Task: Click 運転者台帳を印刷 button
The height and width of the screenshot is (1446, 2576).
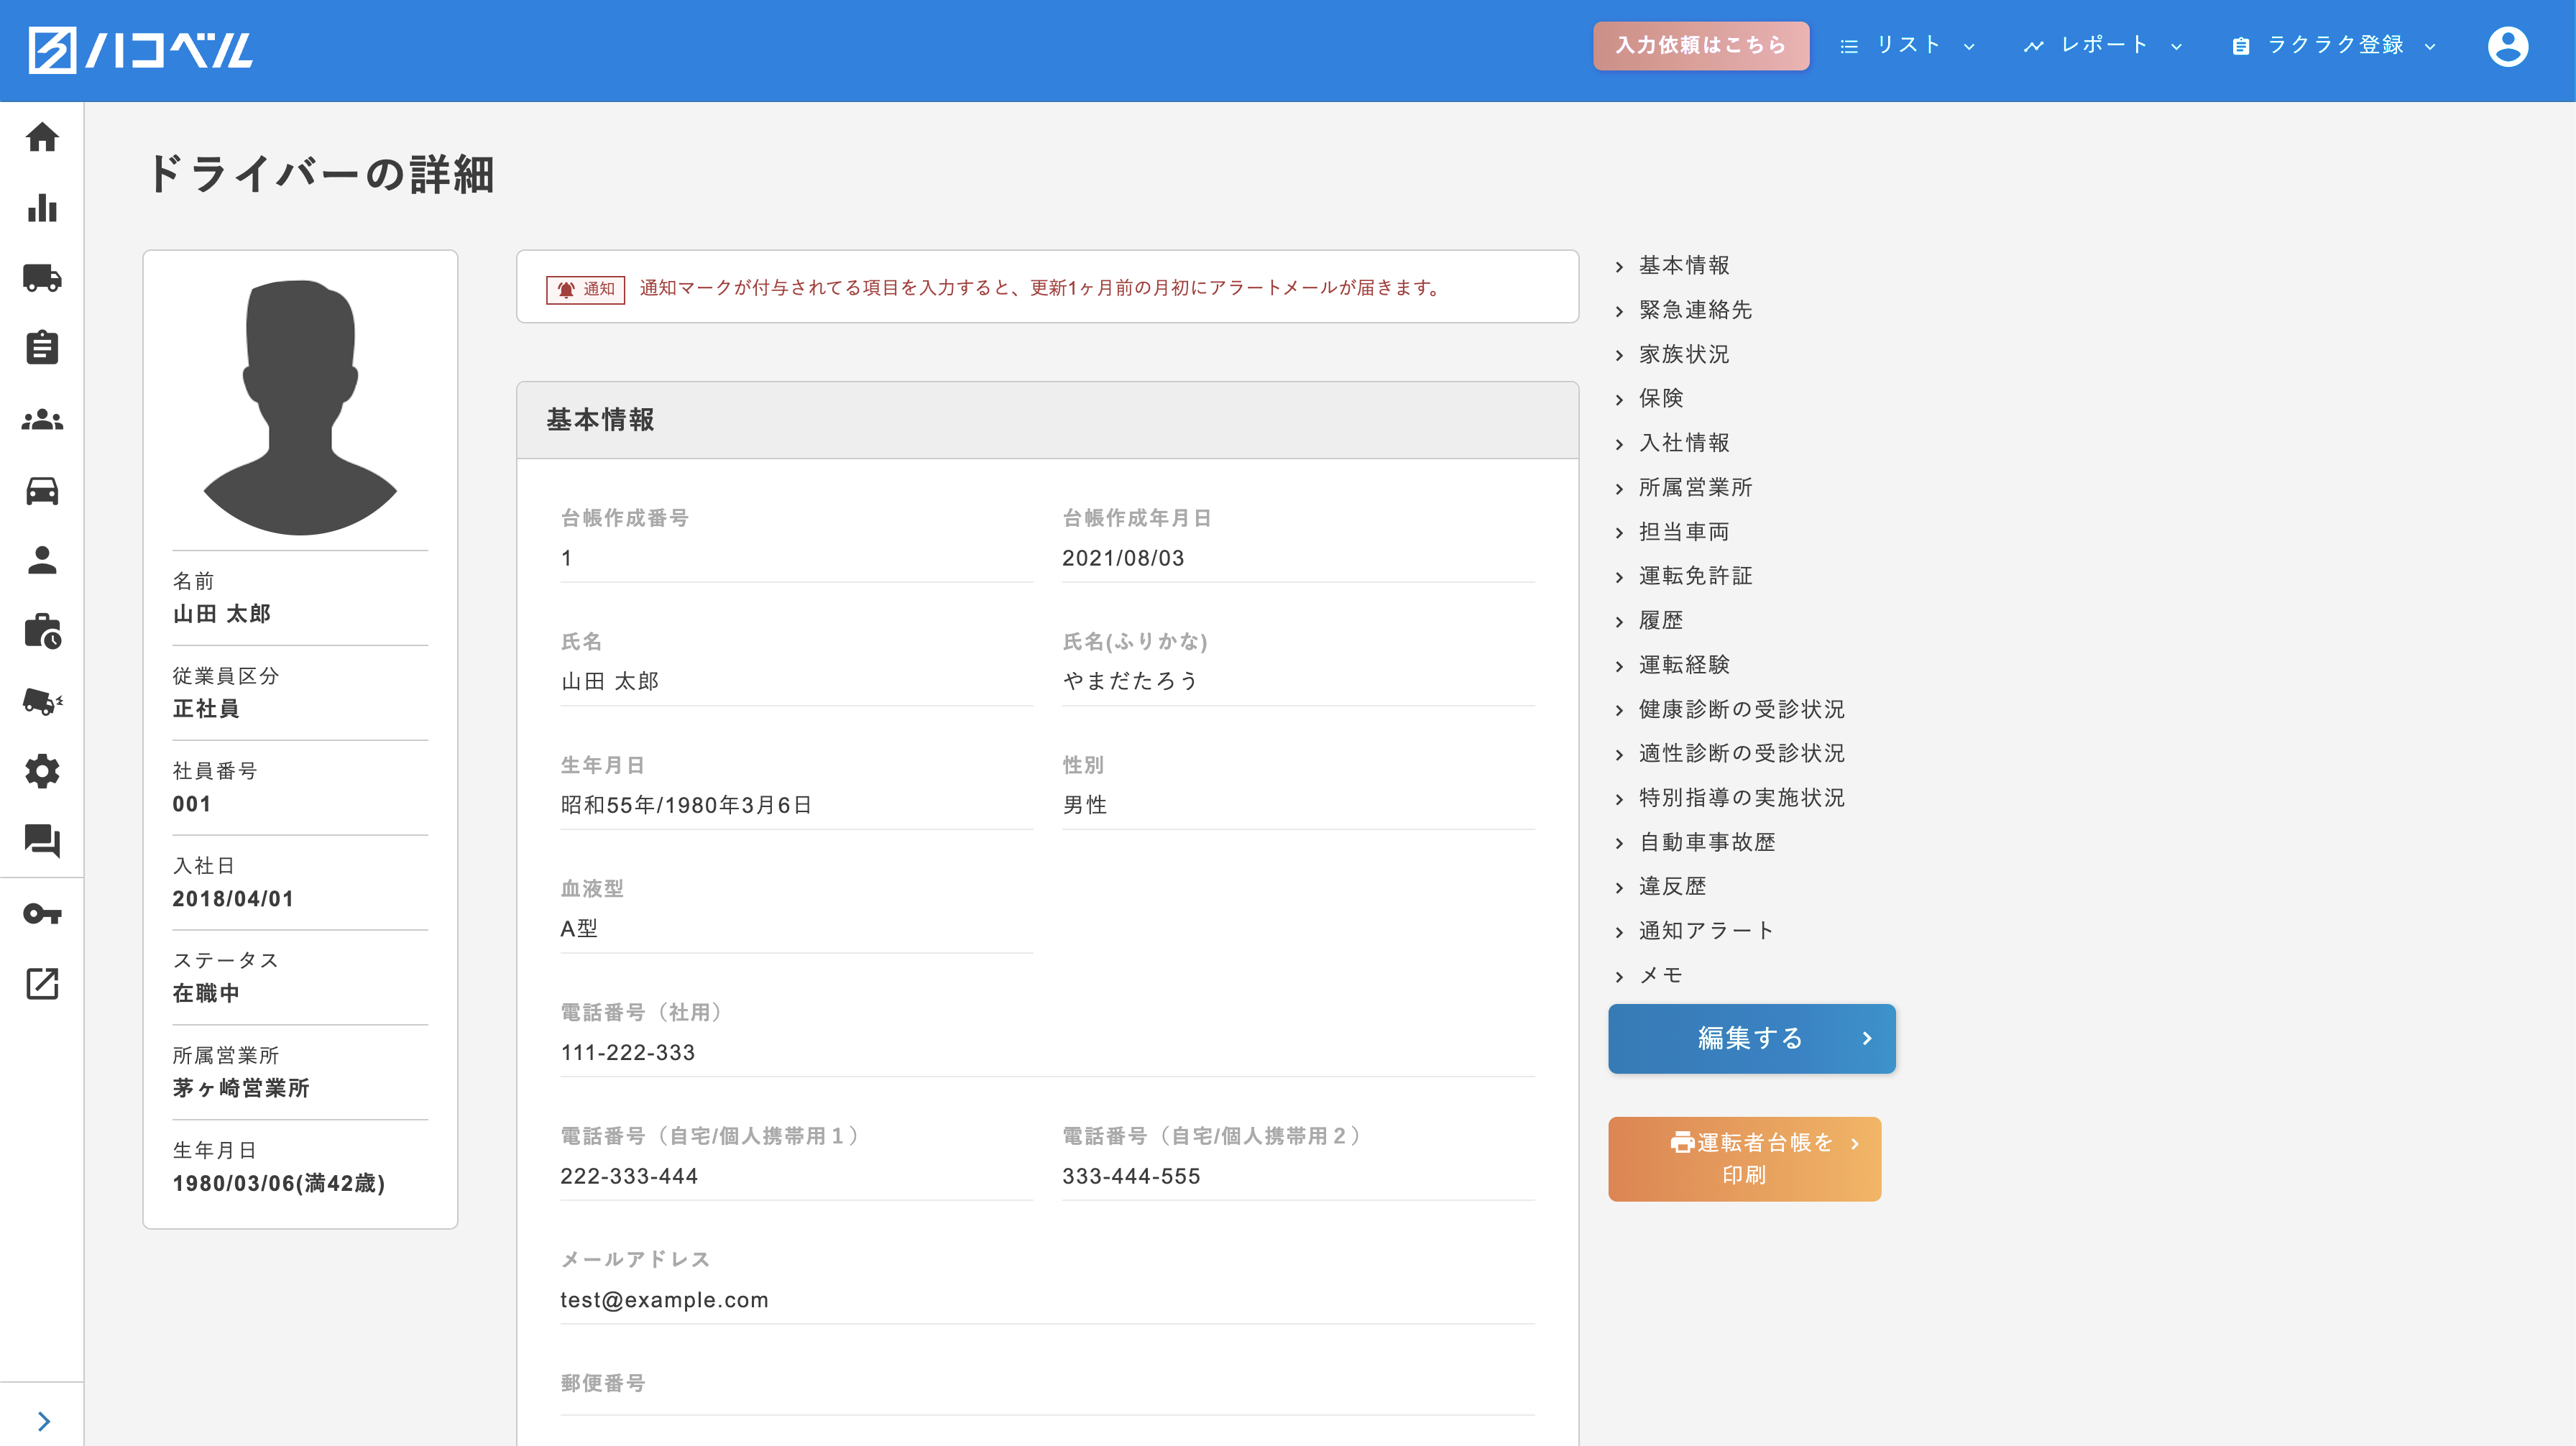Action: click(x=1744, y=1158)
